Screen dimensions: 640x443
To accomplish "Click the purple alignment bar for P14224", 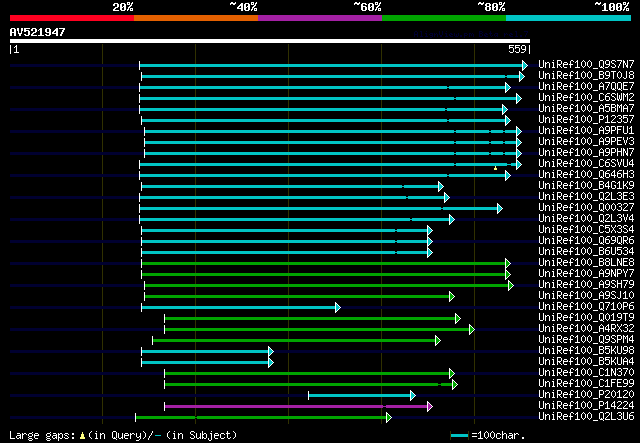I will point(298,406).
